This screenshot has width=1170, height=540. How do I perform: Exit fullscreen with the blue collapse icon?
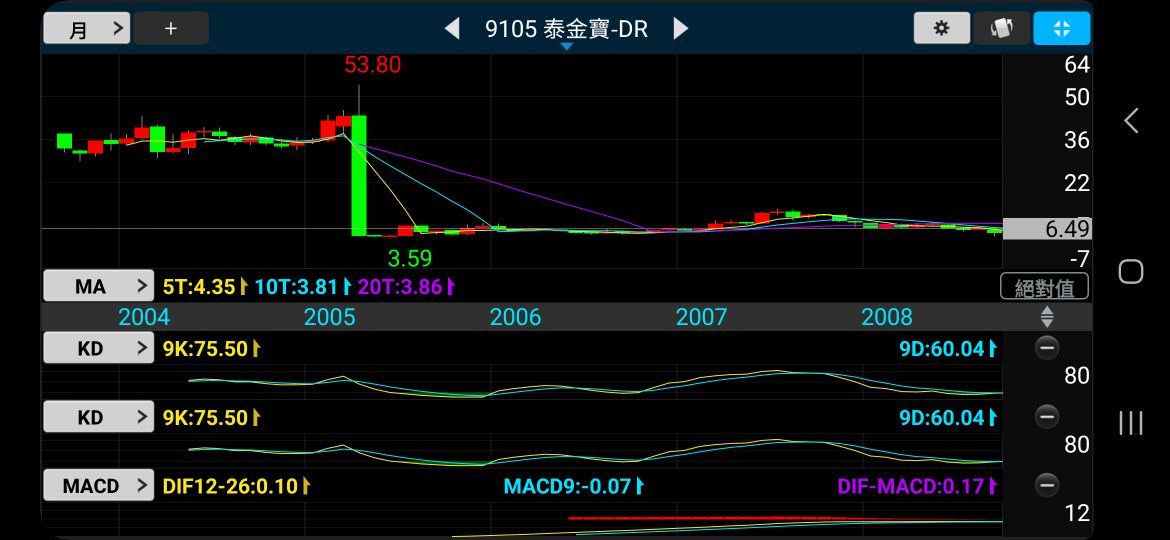pos(1061,28)
